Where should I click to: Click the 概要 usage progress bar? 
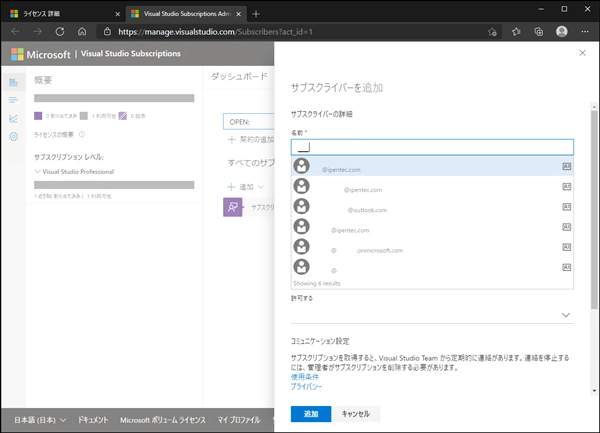[x=114, y=98]
